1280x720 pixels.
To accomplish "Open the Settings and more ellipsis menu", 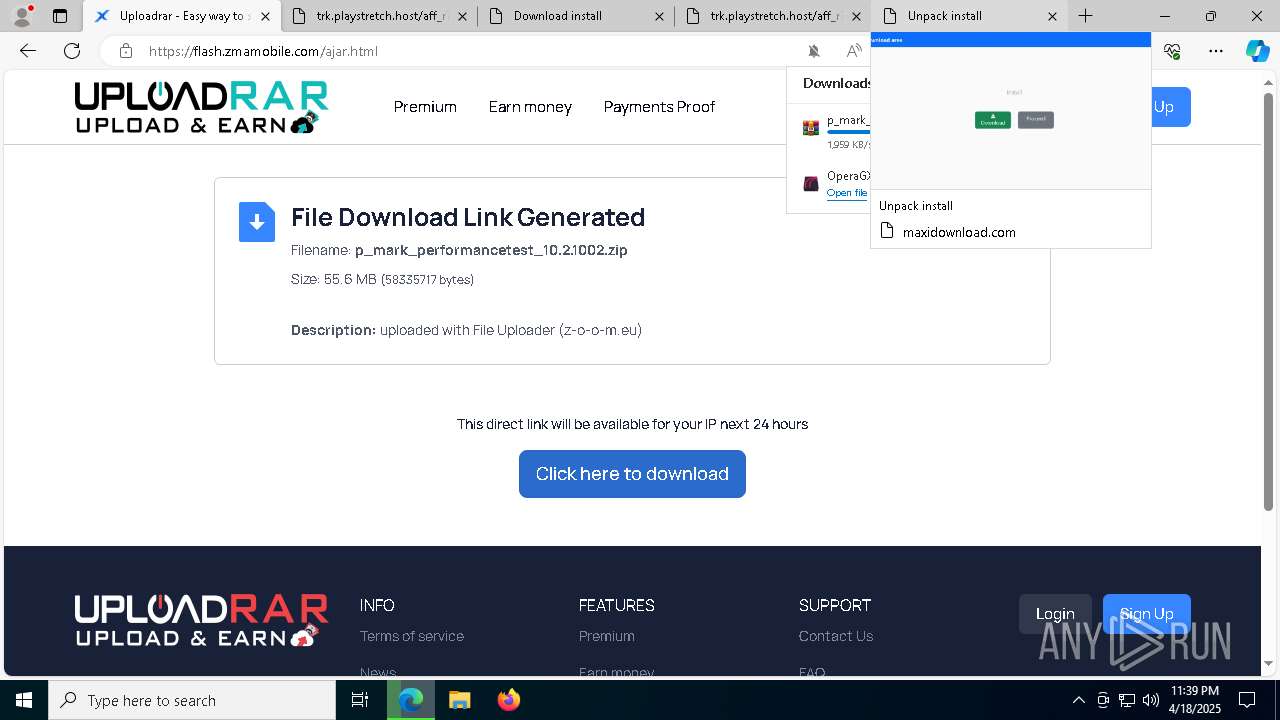I will coord(1216,51).
